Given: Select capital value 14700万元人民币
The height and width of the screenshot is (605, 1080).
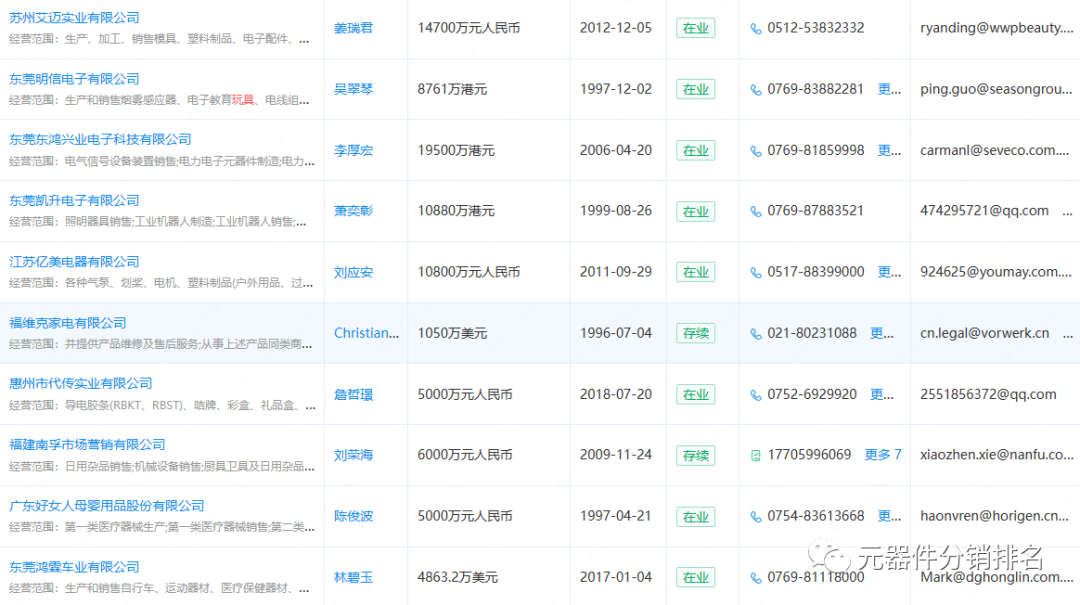Looking at the screenshot, I should 468,28.
